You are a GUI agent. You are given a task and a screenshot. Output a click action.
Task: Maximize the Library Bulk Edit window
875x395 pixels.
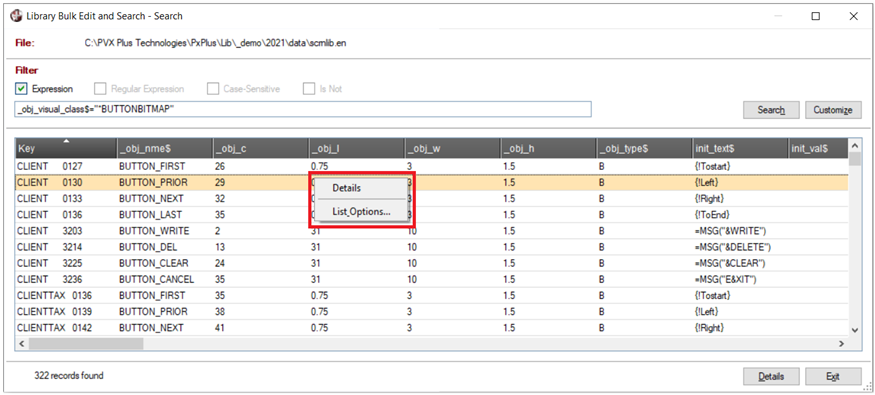[x=816, y=16]
